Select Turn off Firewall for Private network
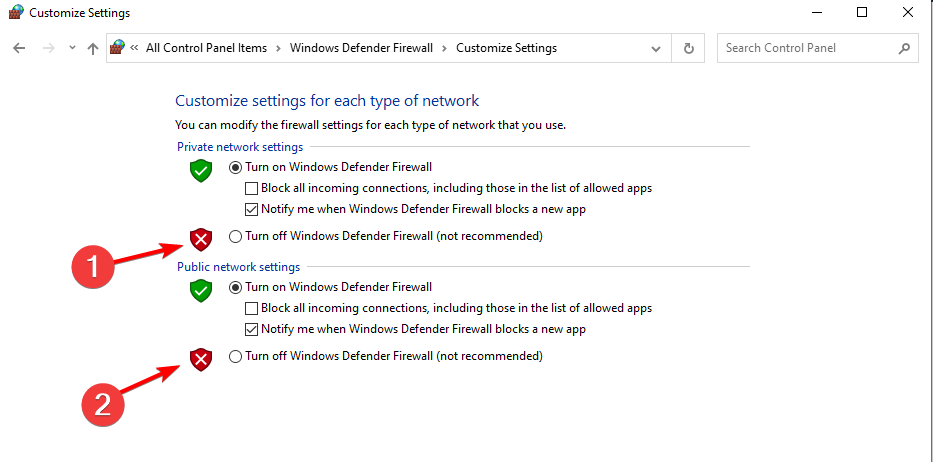Viewport: 933px width, 462px height. tap(235, 236)
